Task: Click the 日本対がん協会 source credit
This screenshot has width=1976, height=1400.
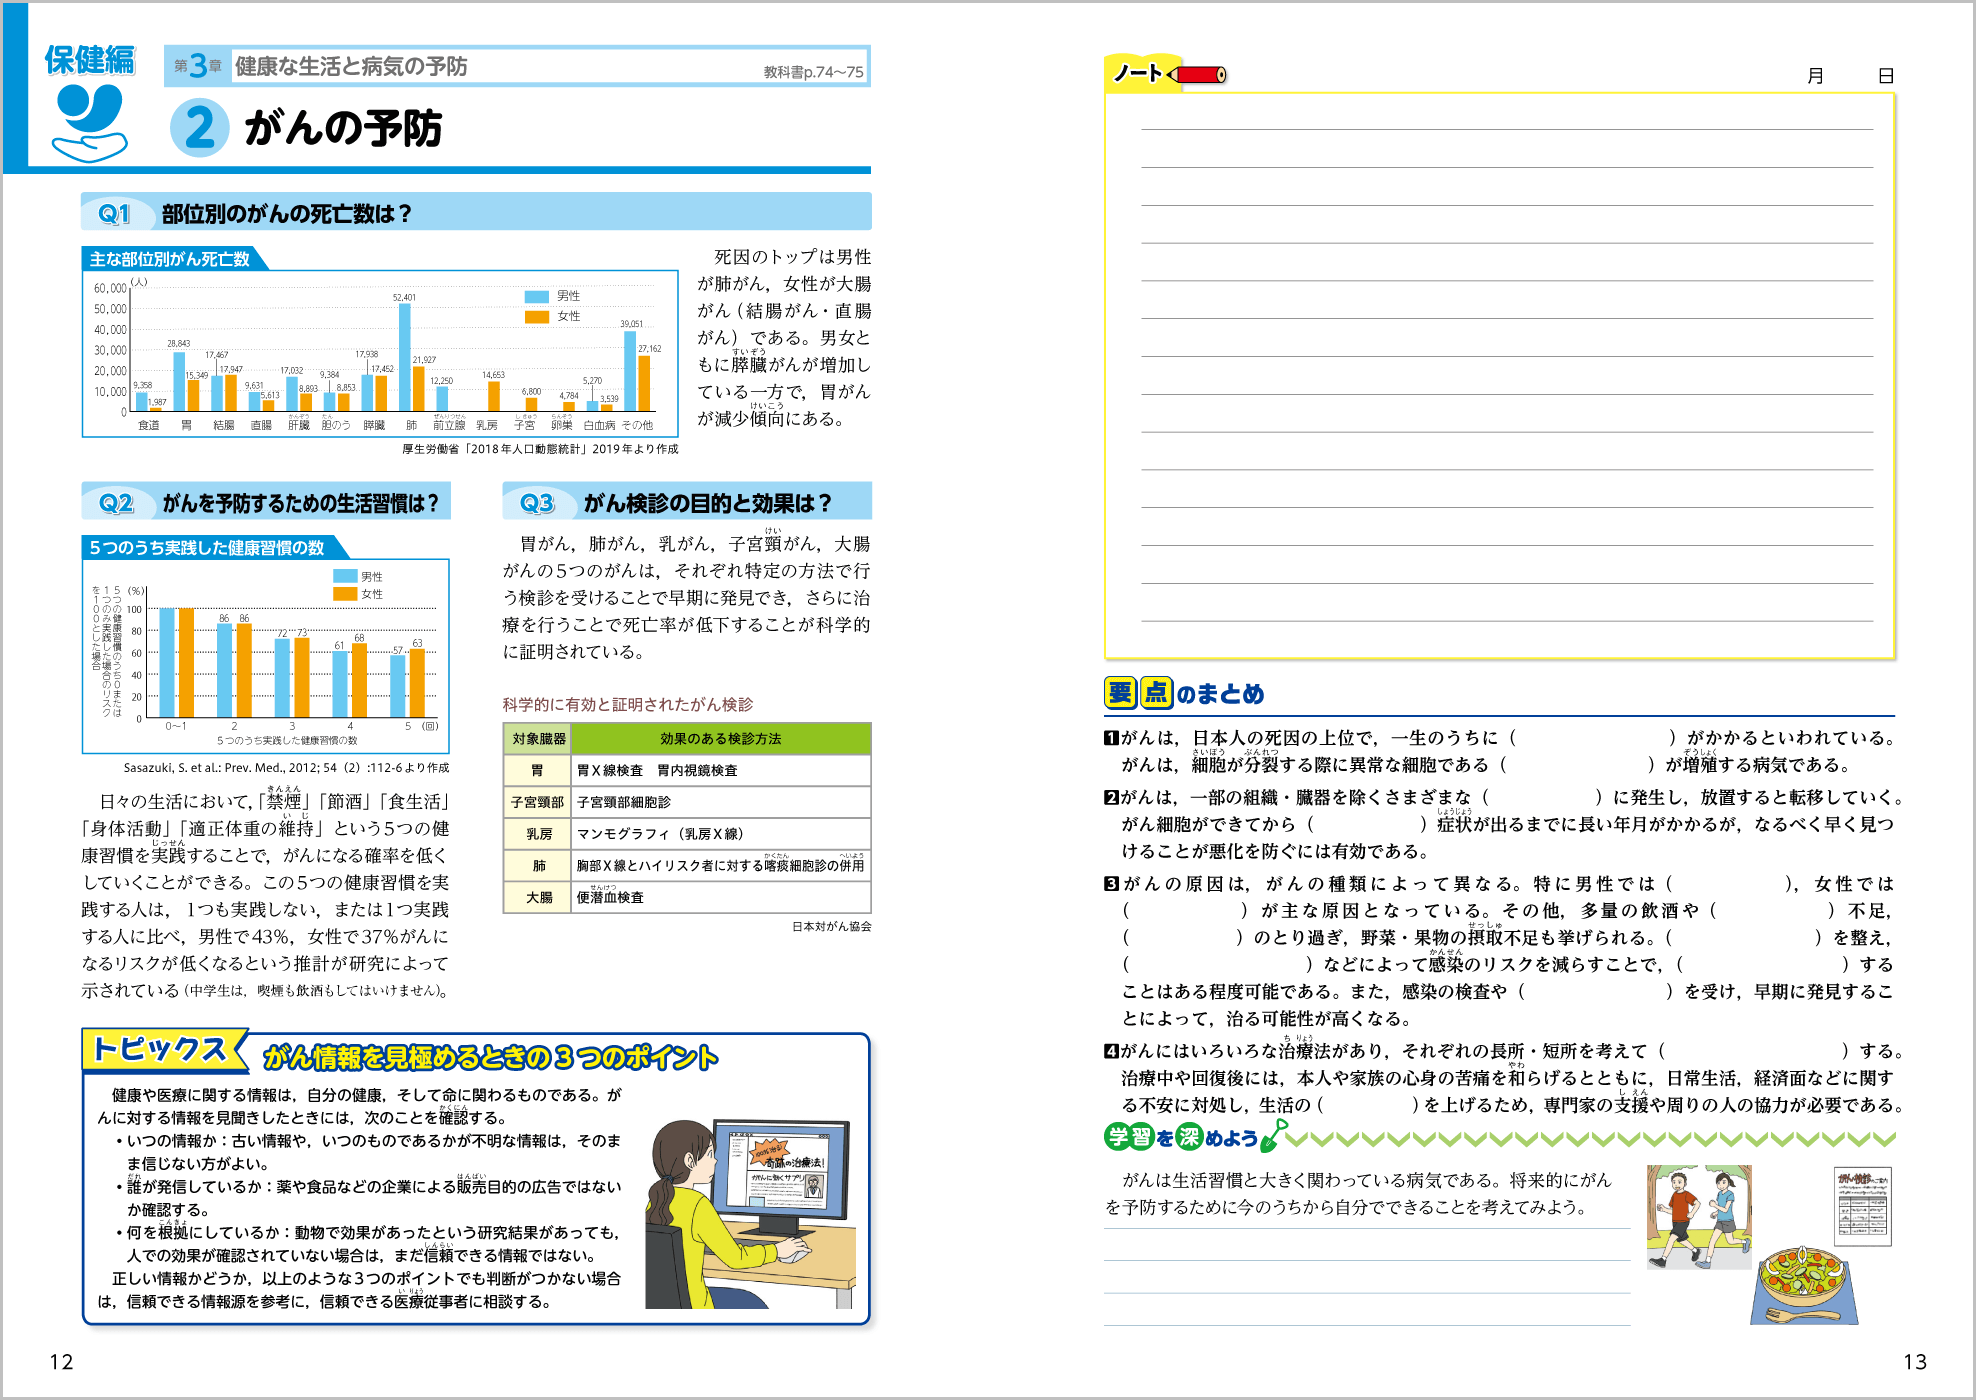Action: [832, 927]
